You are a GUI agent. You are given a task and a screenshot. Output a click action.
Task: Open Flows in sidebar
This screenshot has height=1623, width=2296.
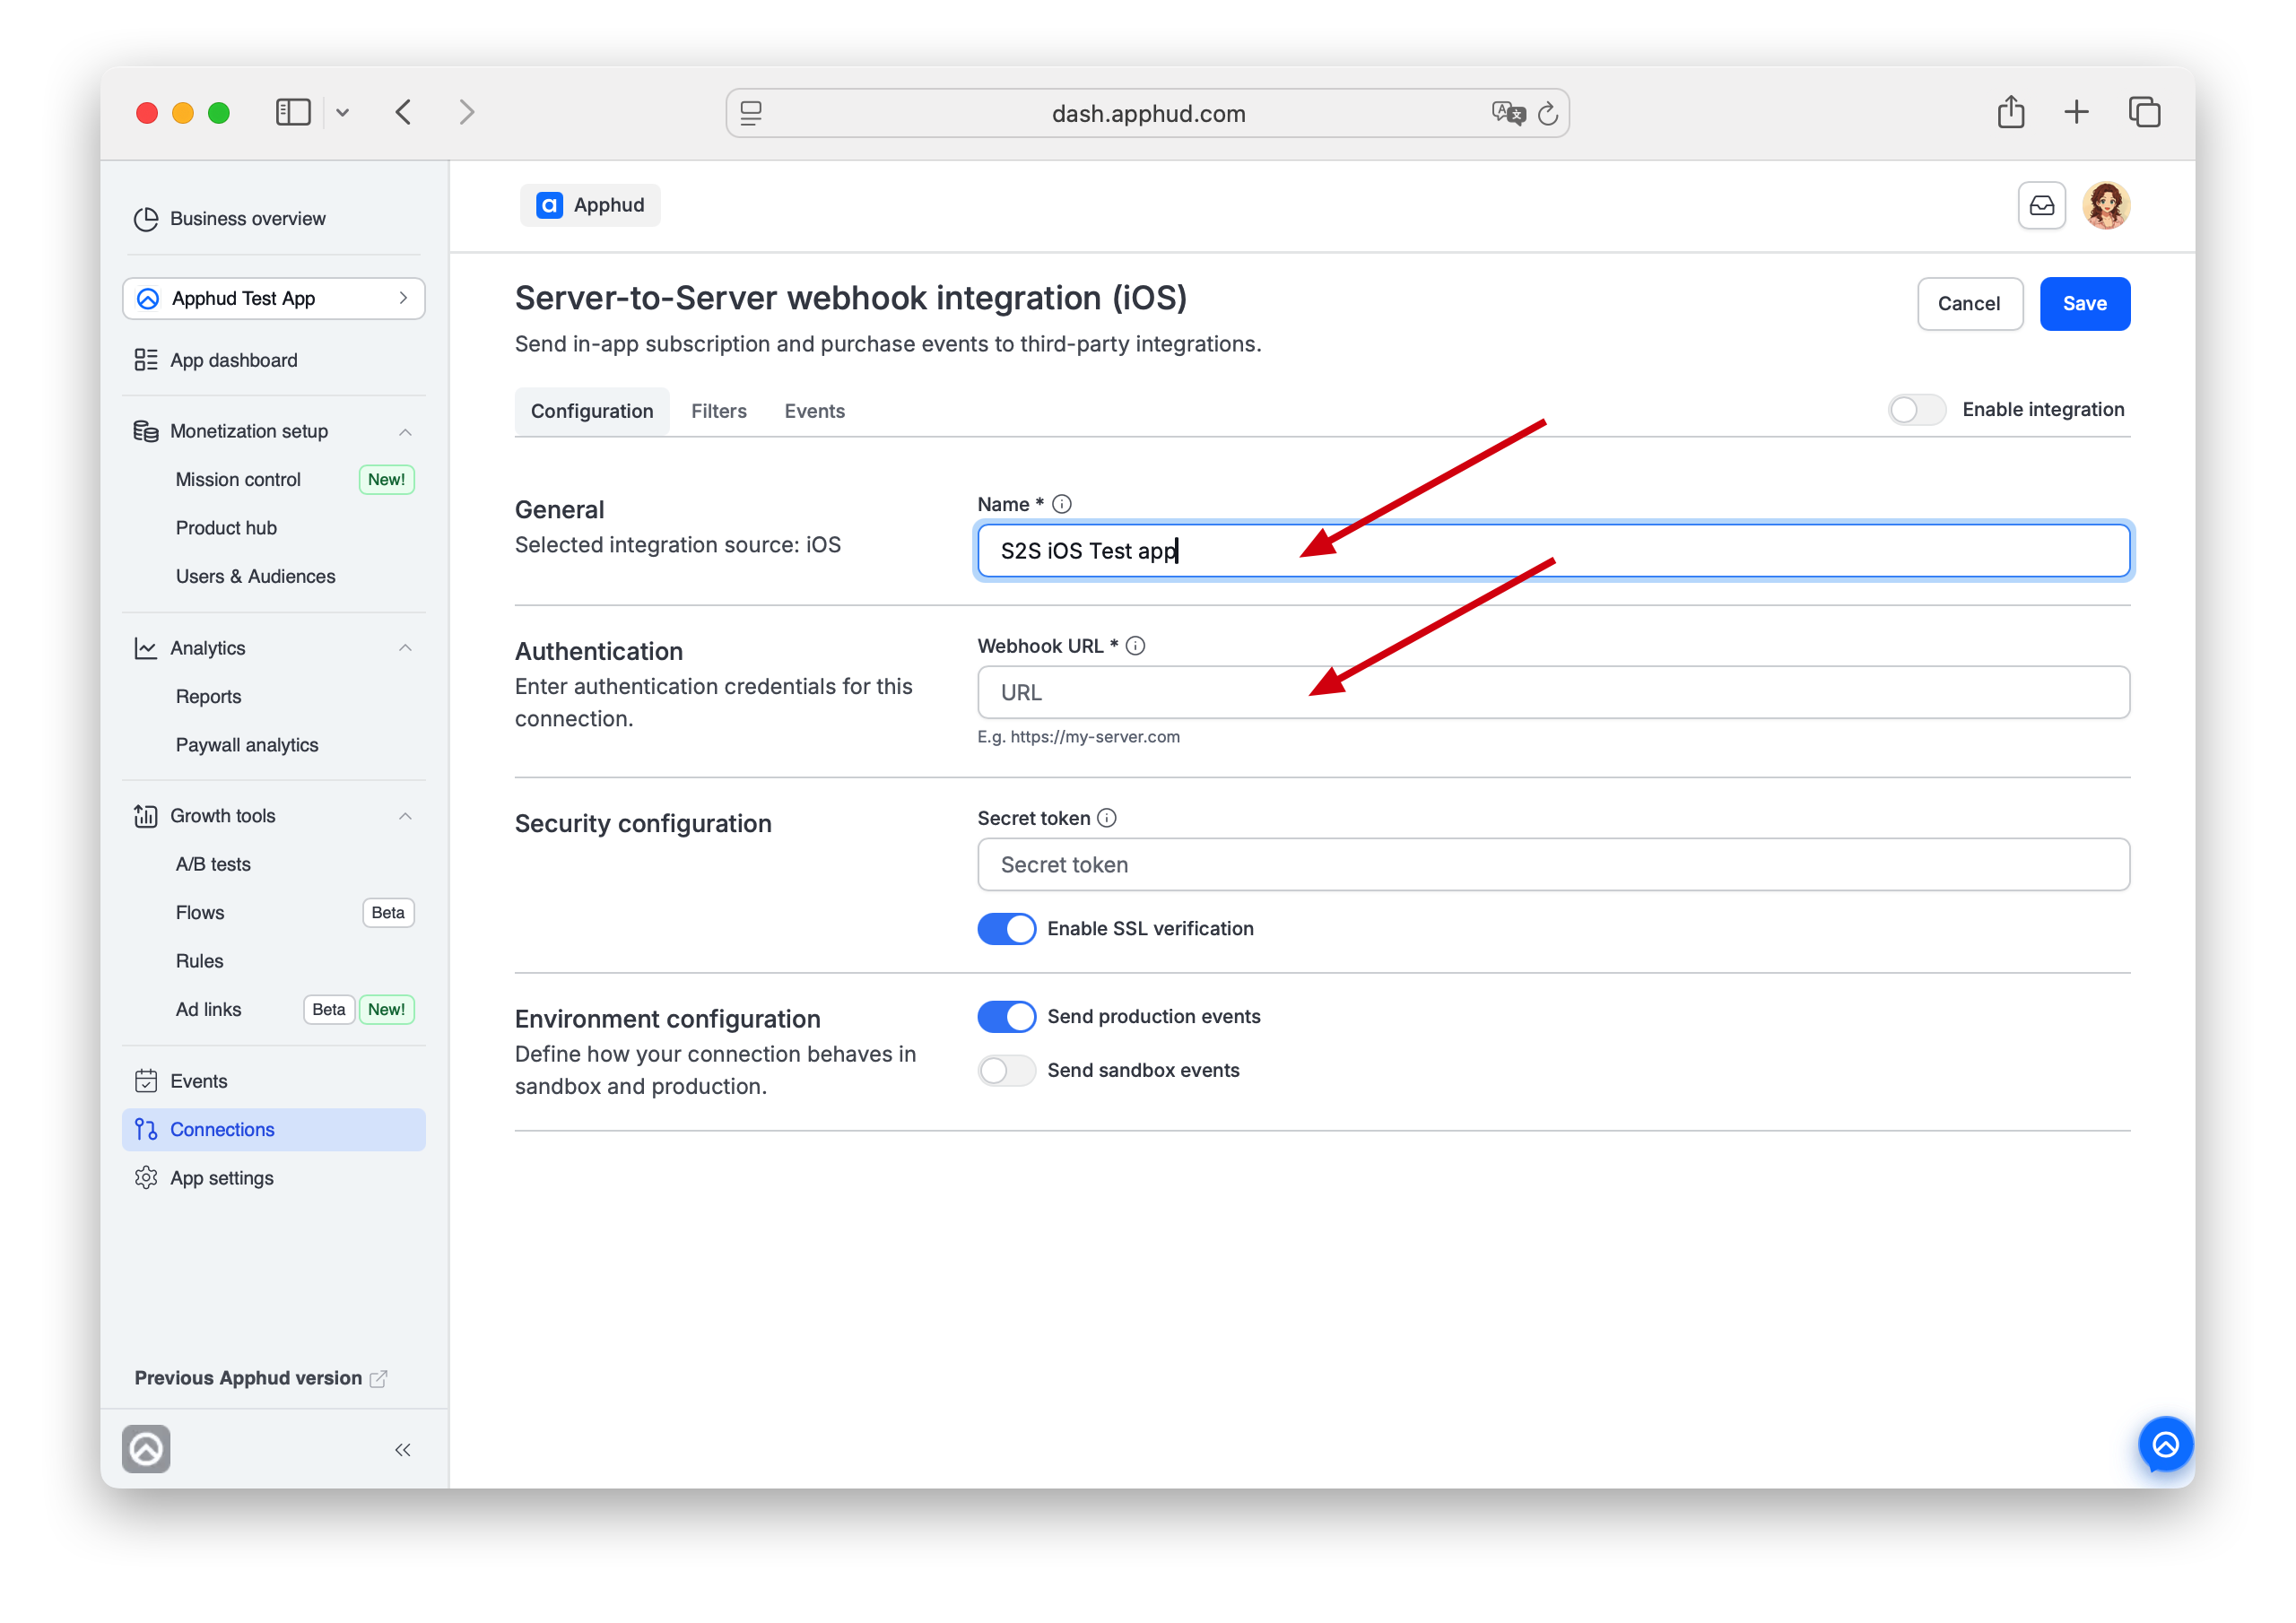coord(200,913)
